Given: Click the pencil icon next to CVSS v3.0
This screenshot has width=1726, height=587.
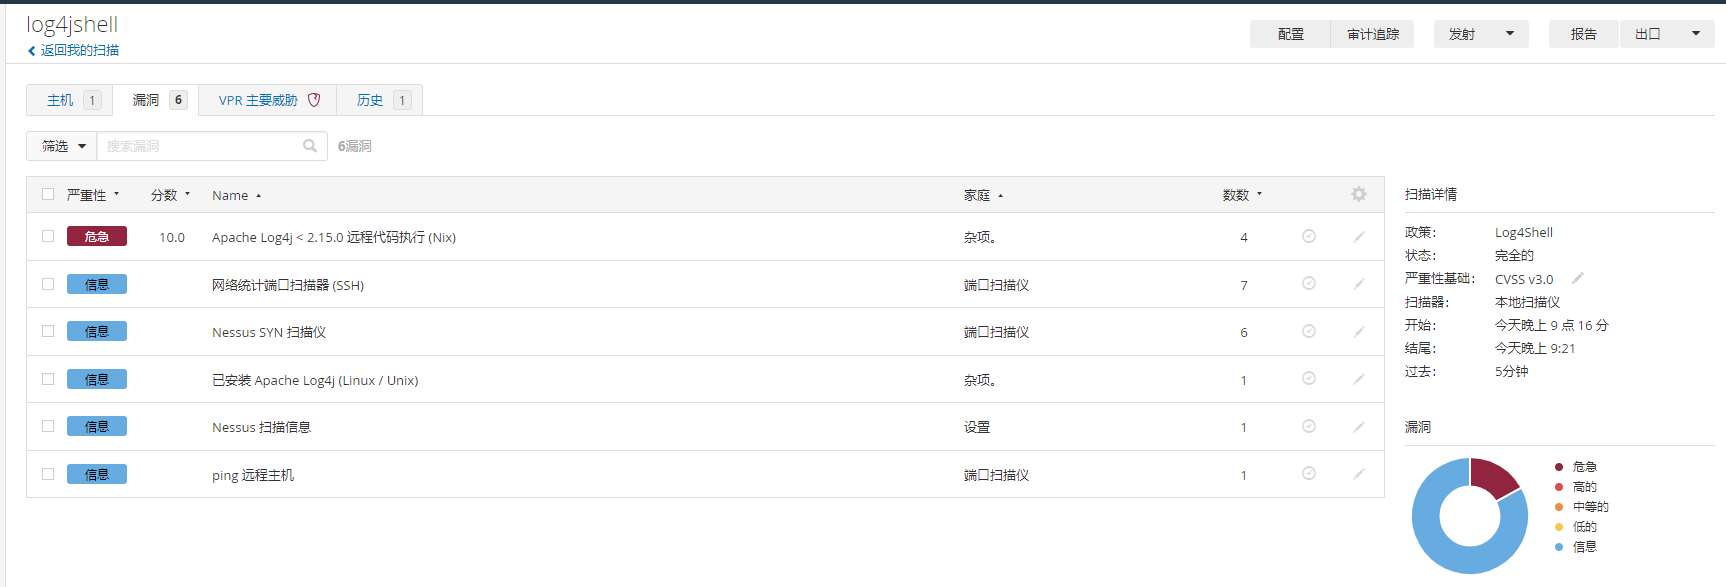Looking at the screenshot, I should pyautogui.click(x=1578, y=278).
